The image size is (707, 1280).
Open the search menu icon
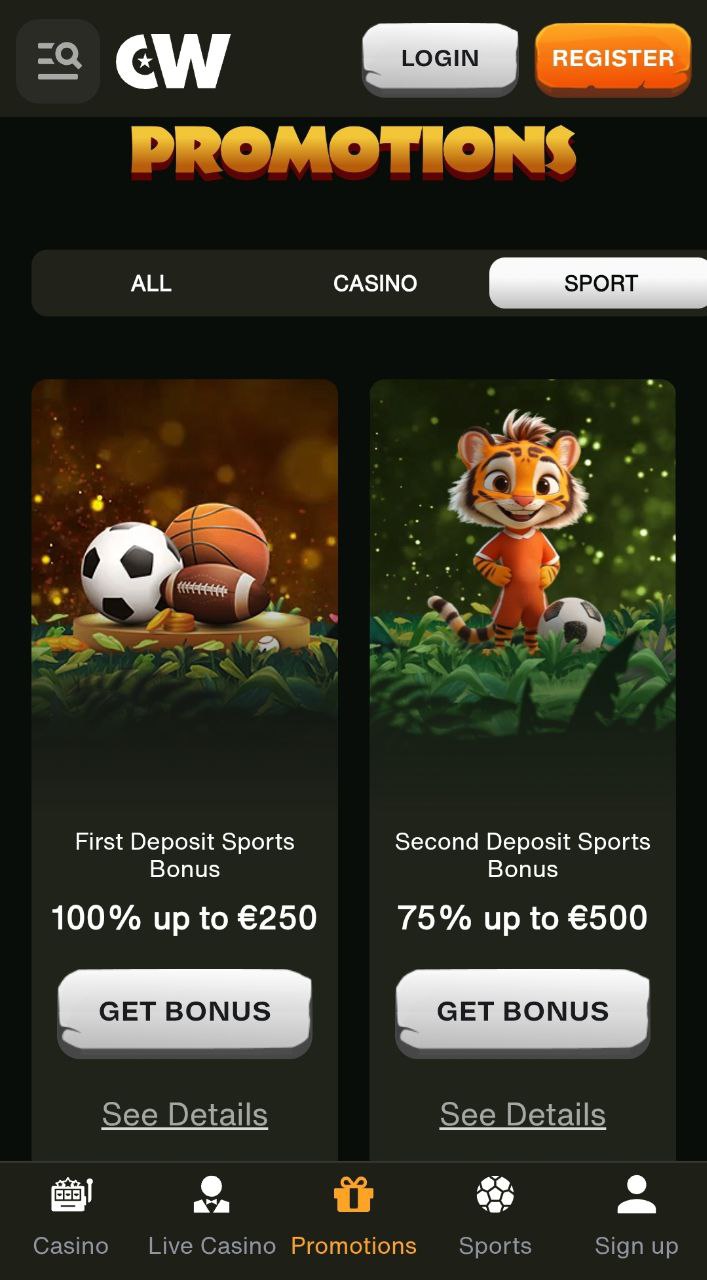(58, 60)
